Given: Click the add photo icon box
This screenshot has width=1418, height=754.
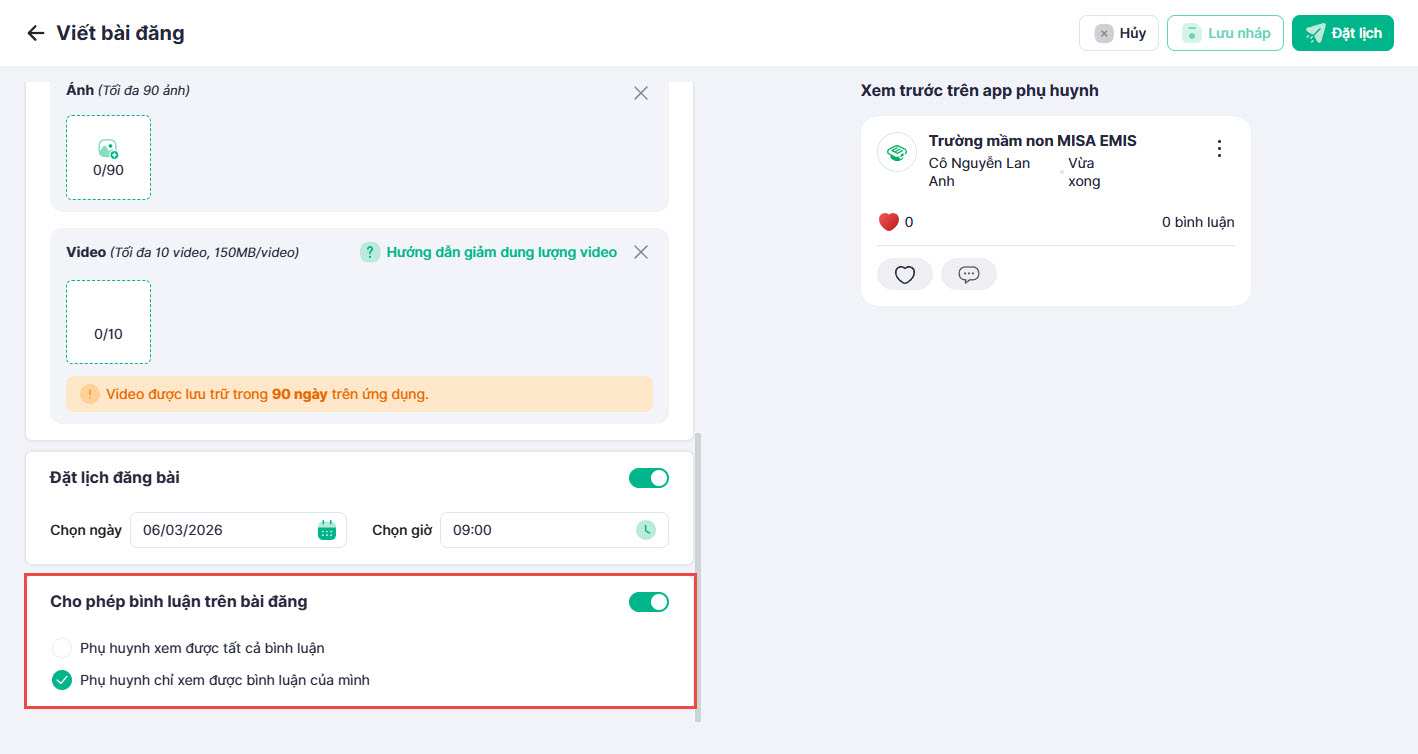Looking at the screenshot, I should coord(108,157).
